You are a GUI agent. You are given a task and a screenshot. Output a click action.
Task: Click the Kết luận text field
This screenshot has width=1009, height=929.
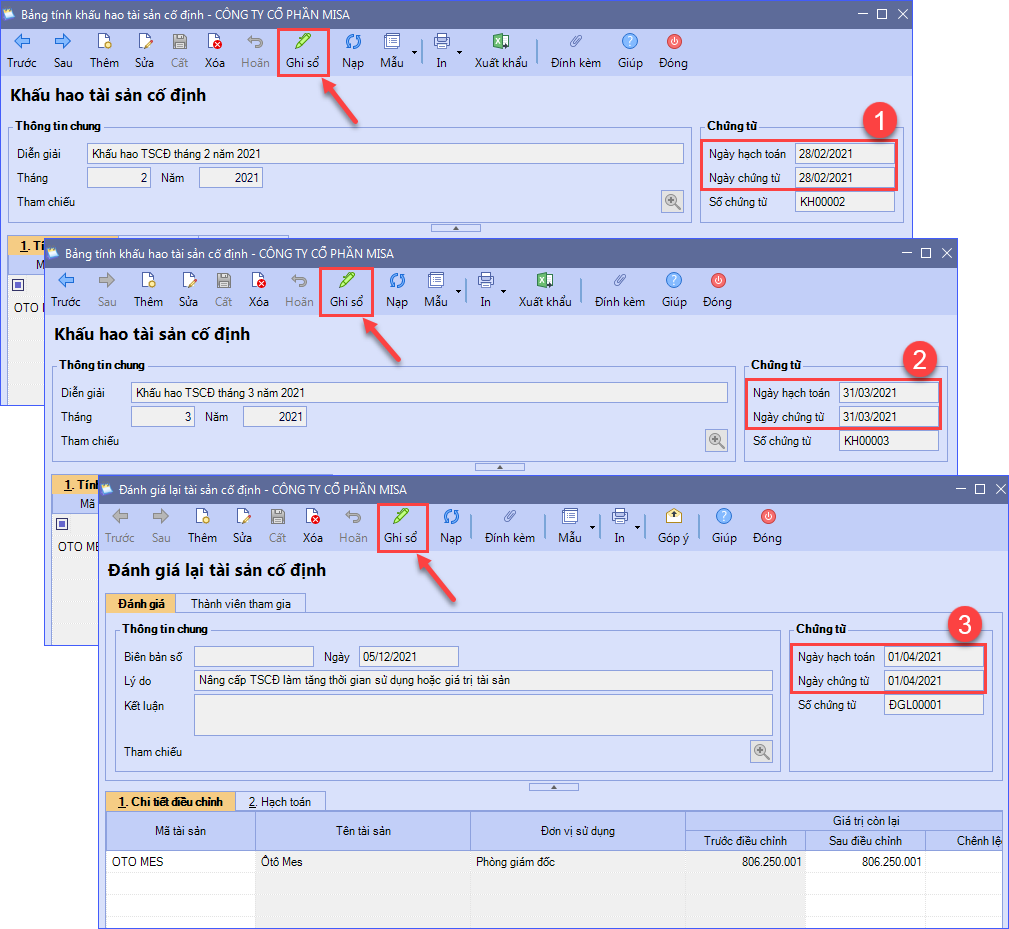tap(483, 715)
